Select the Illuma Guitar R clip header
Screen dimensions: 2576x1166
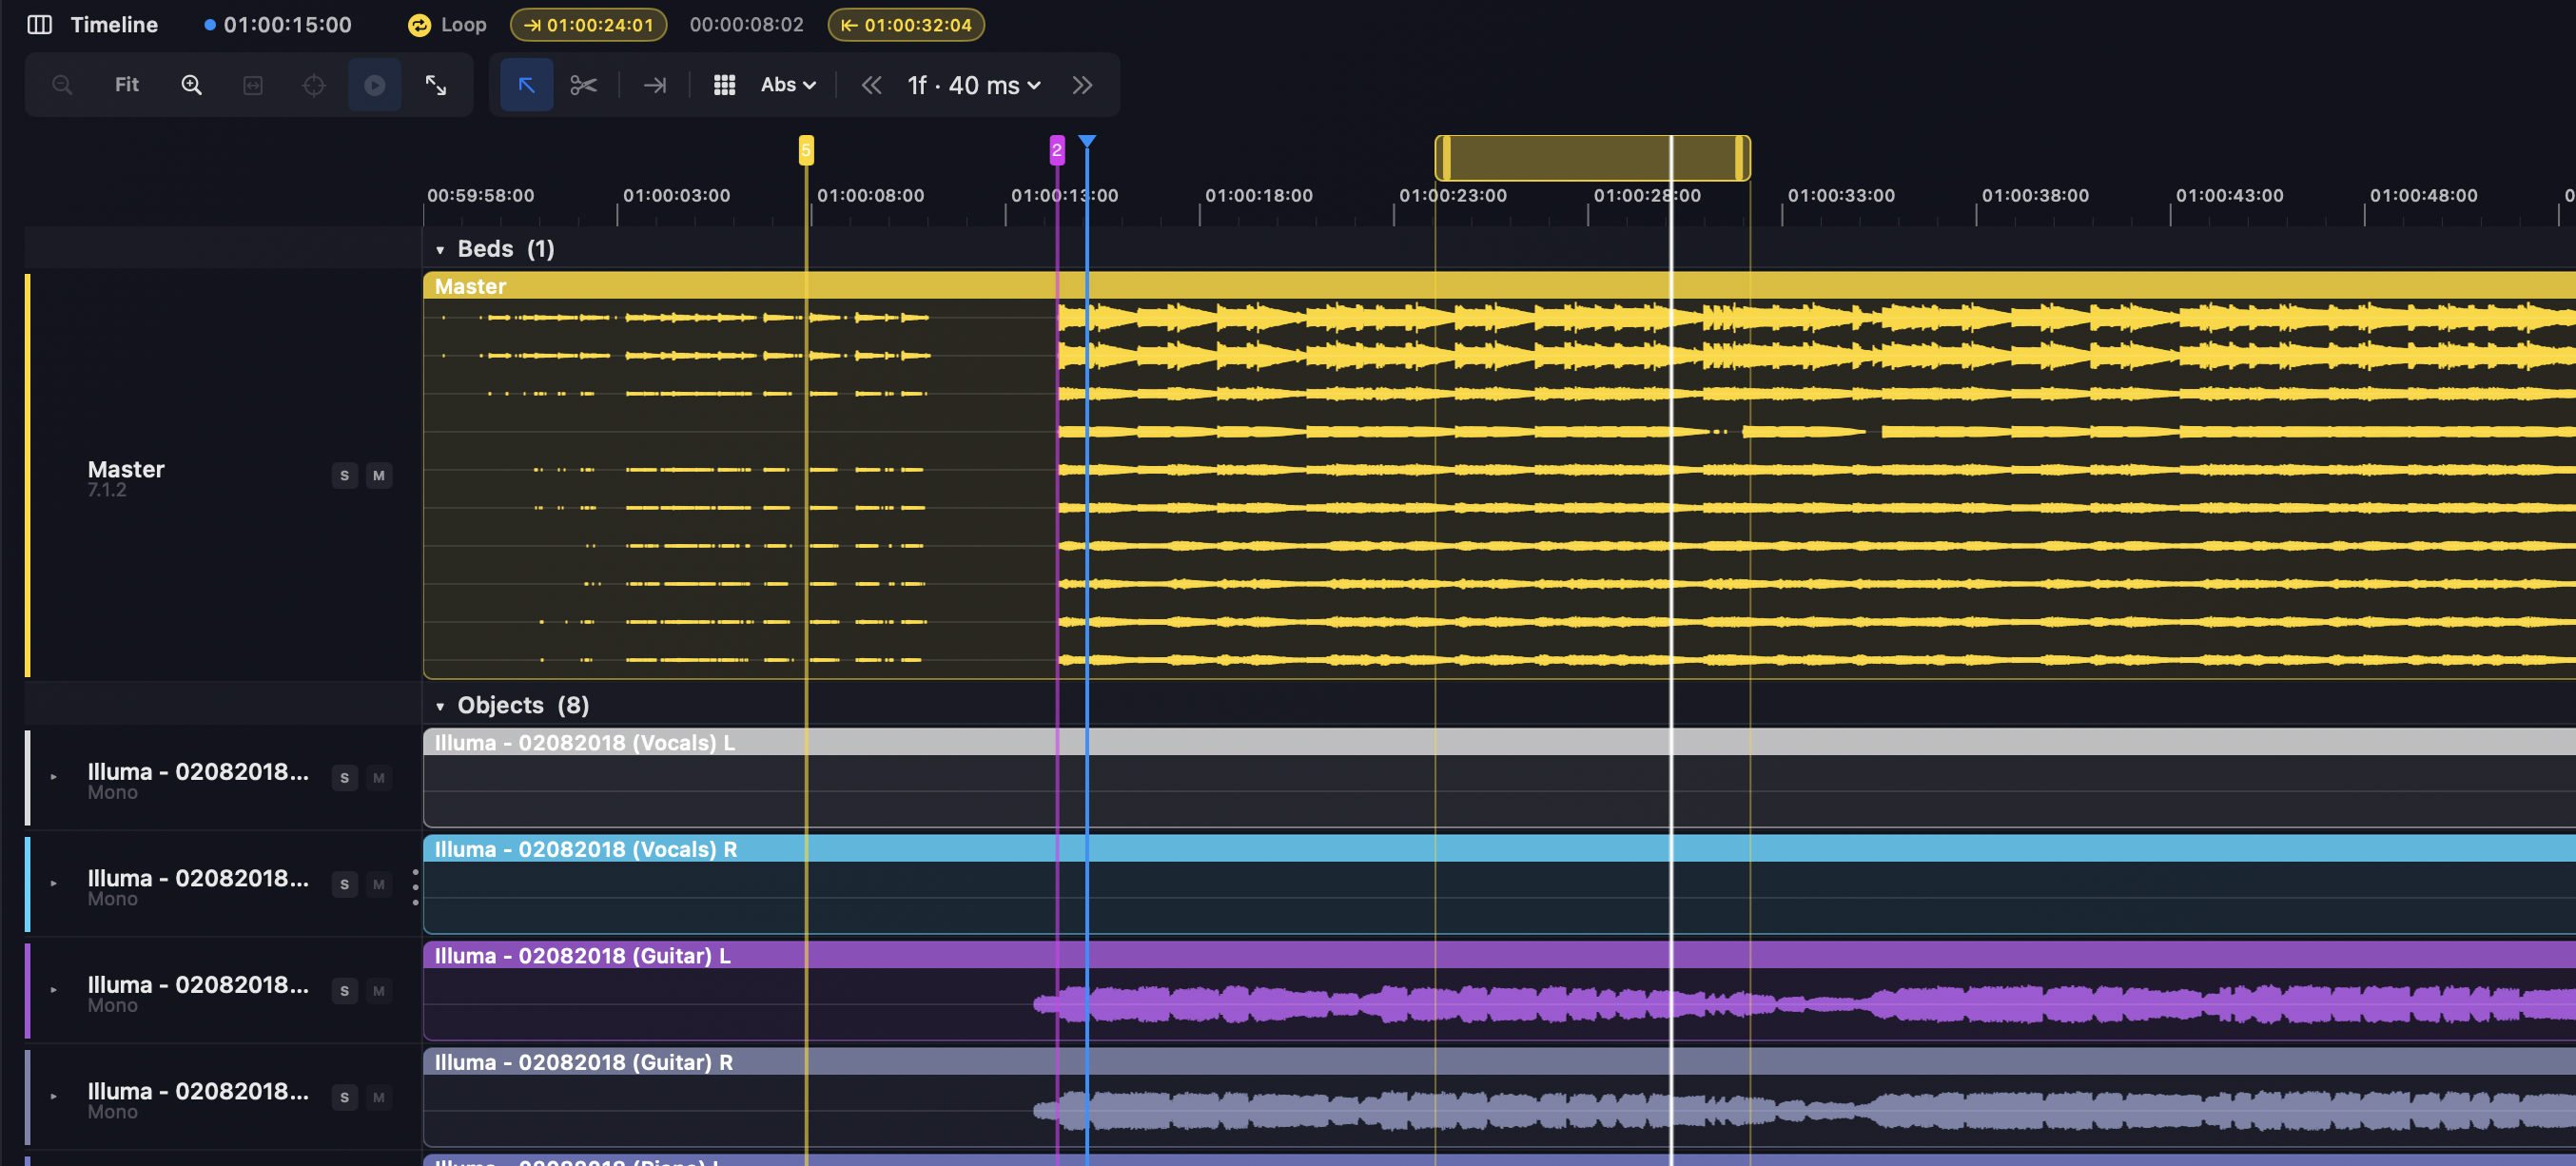1499,1063
